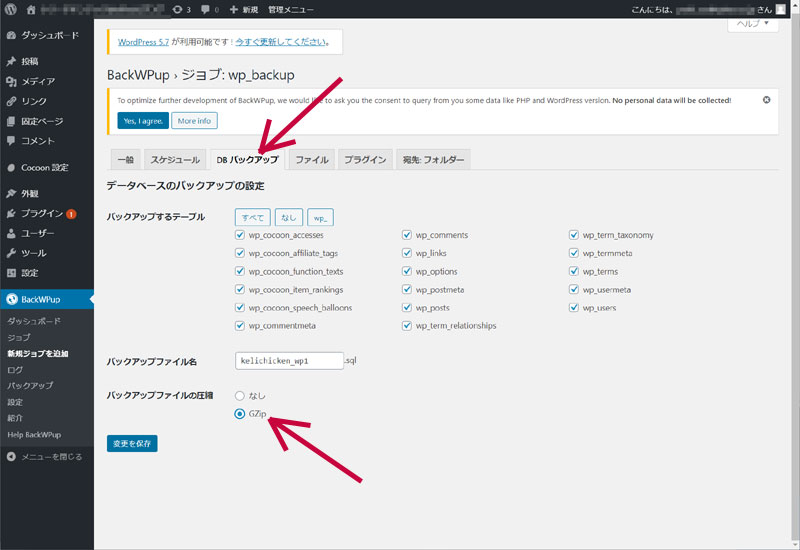The width and height of the screenshot is (800, 550).
Task: Open the プラグイン tab in job settings
Action: click(365, 160)
